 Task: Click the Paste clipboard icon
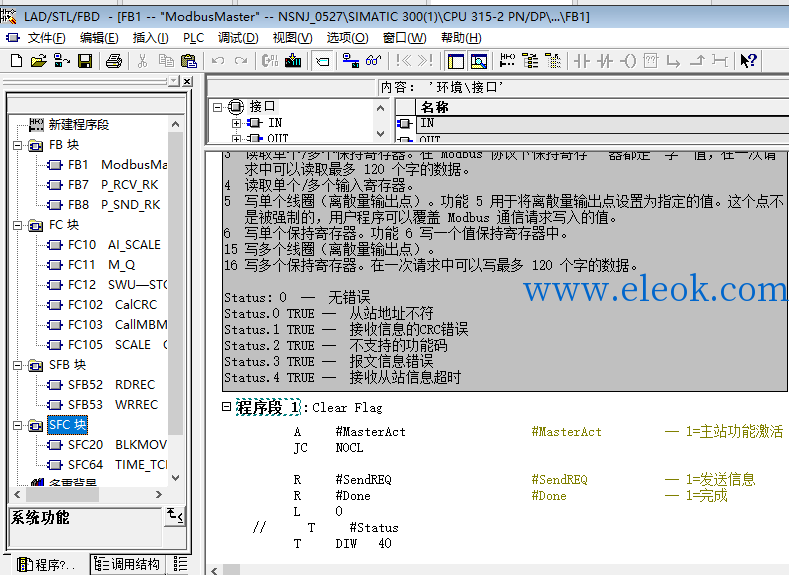(189, 61)
